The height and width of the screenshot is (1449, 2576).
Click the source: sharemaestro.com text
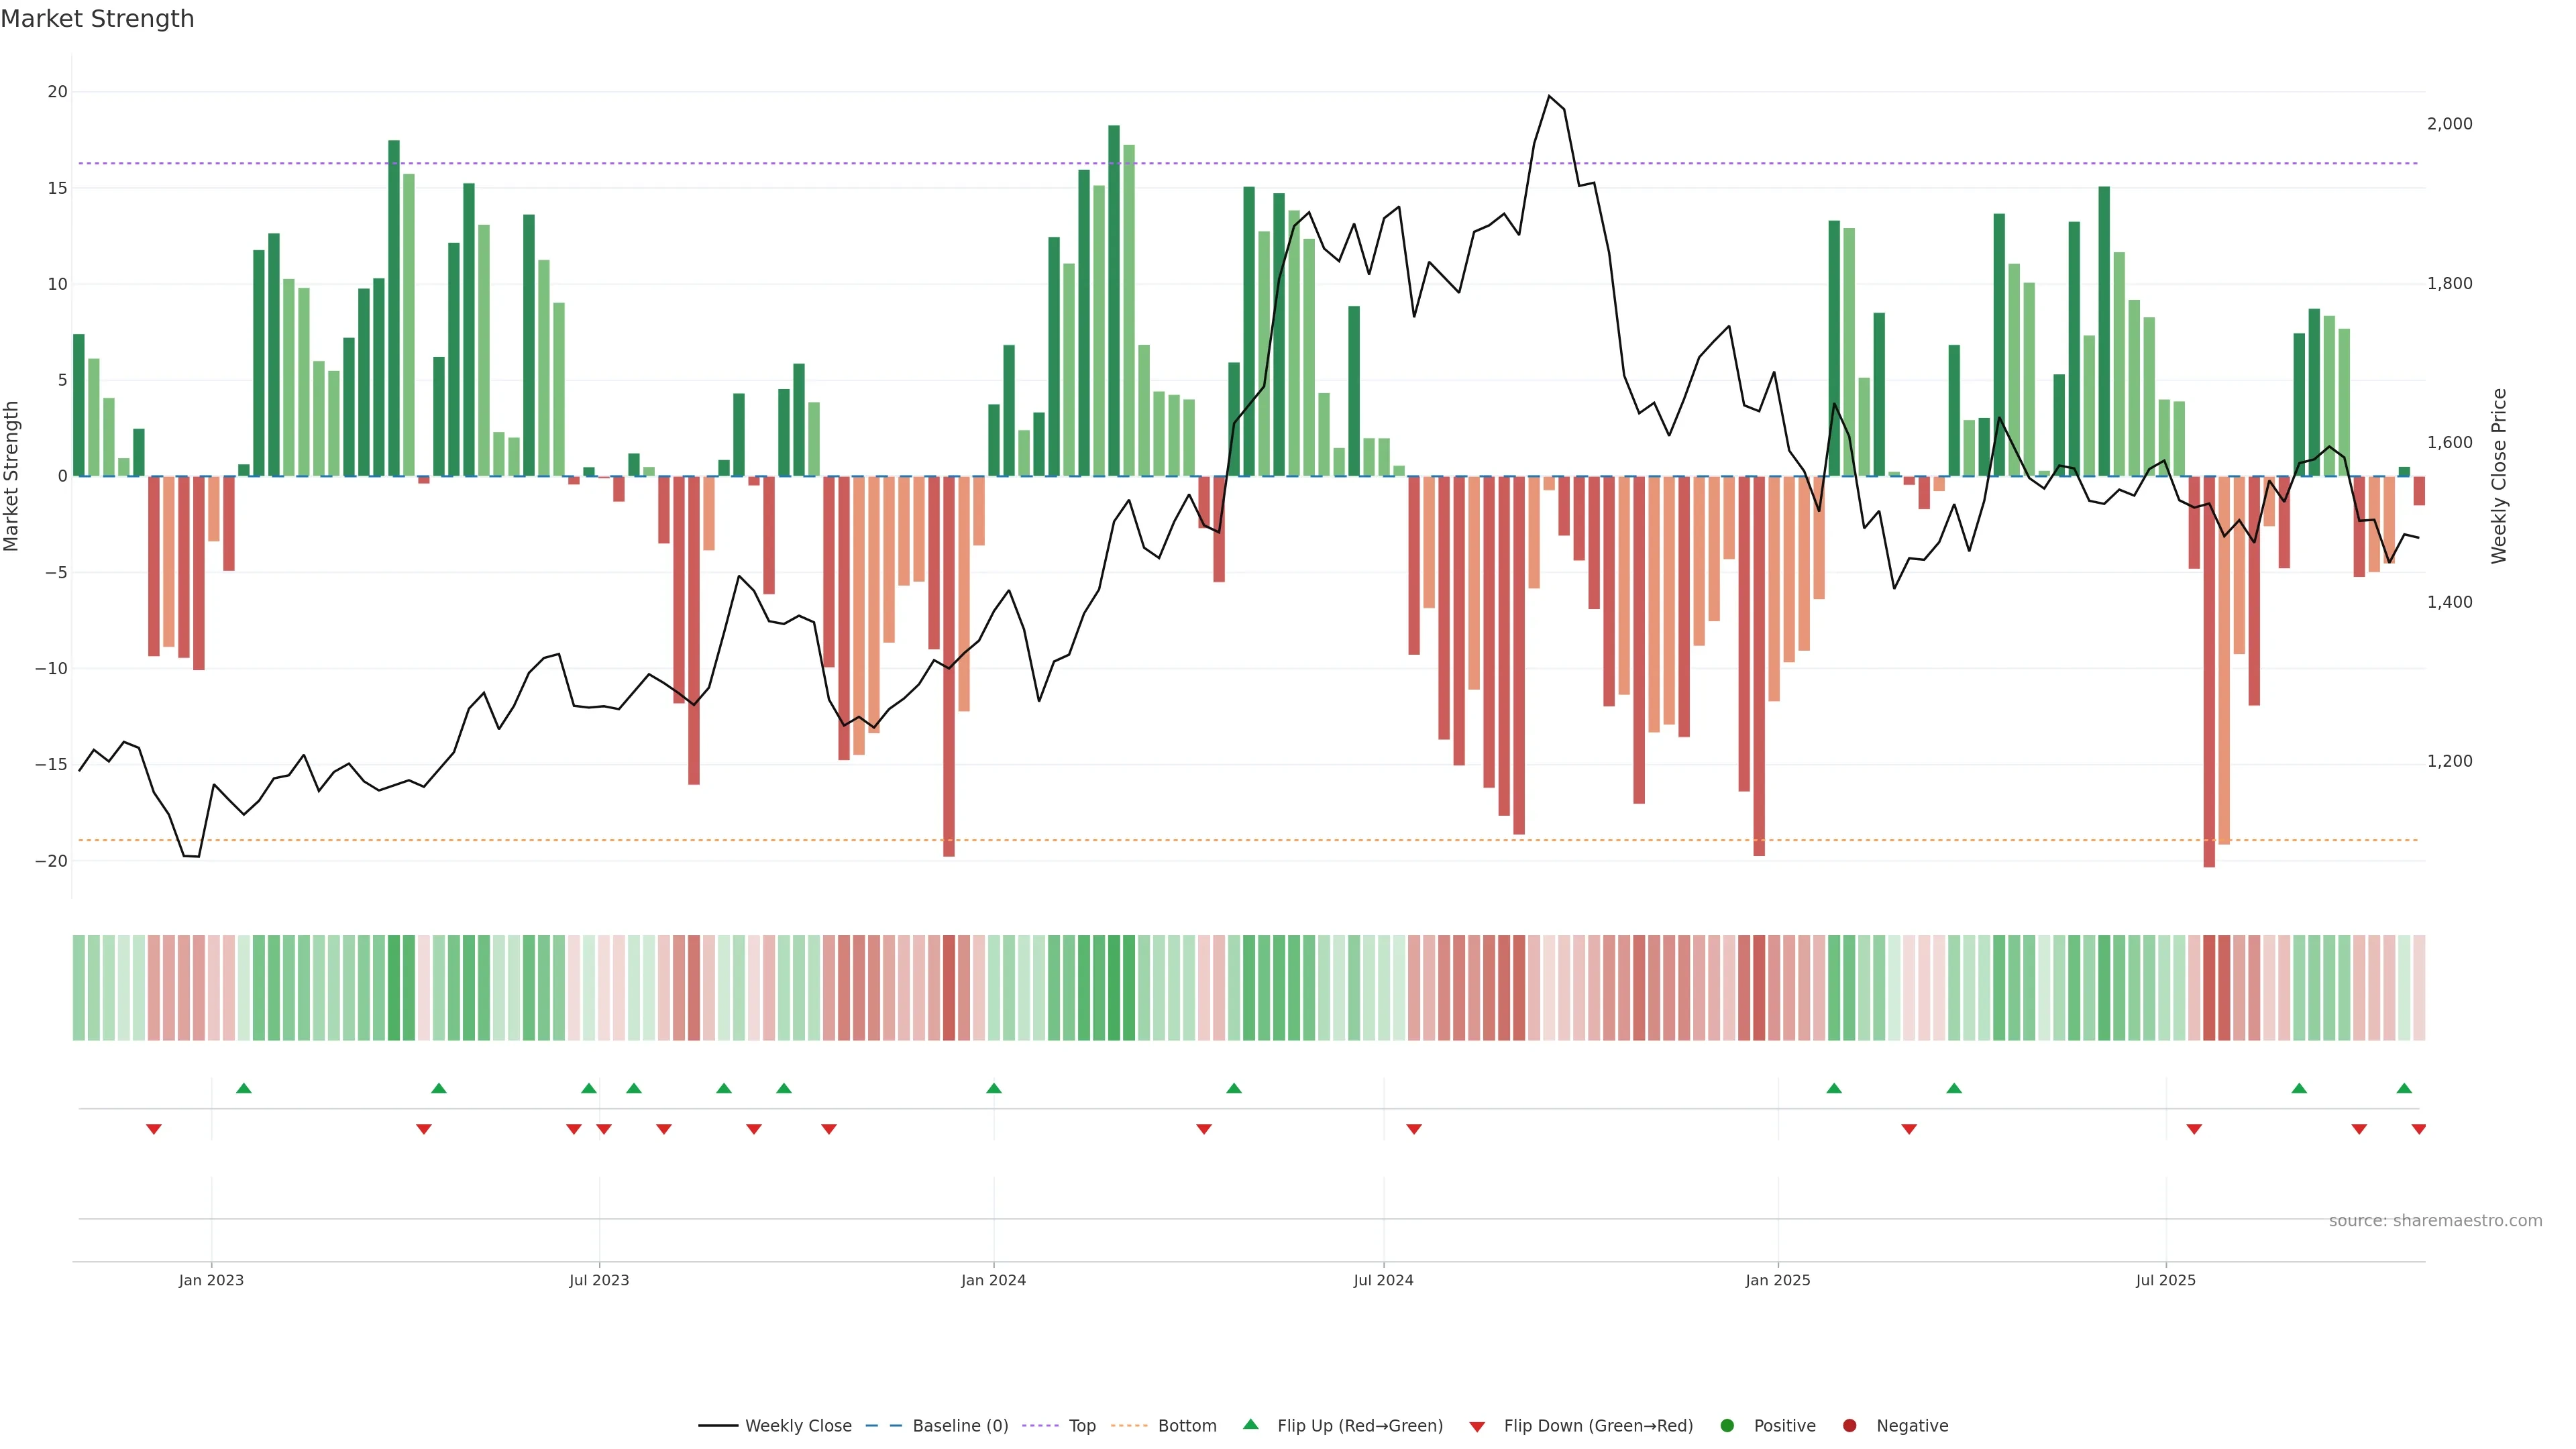(2435, 1221)
